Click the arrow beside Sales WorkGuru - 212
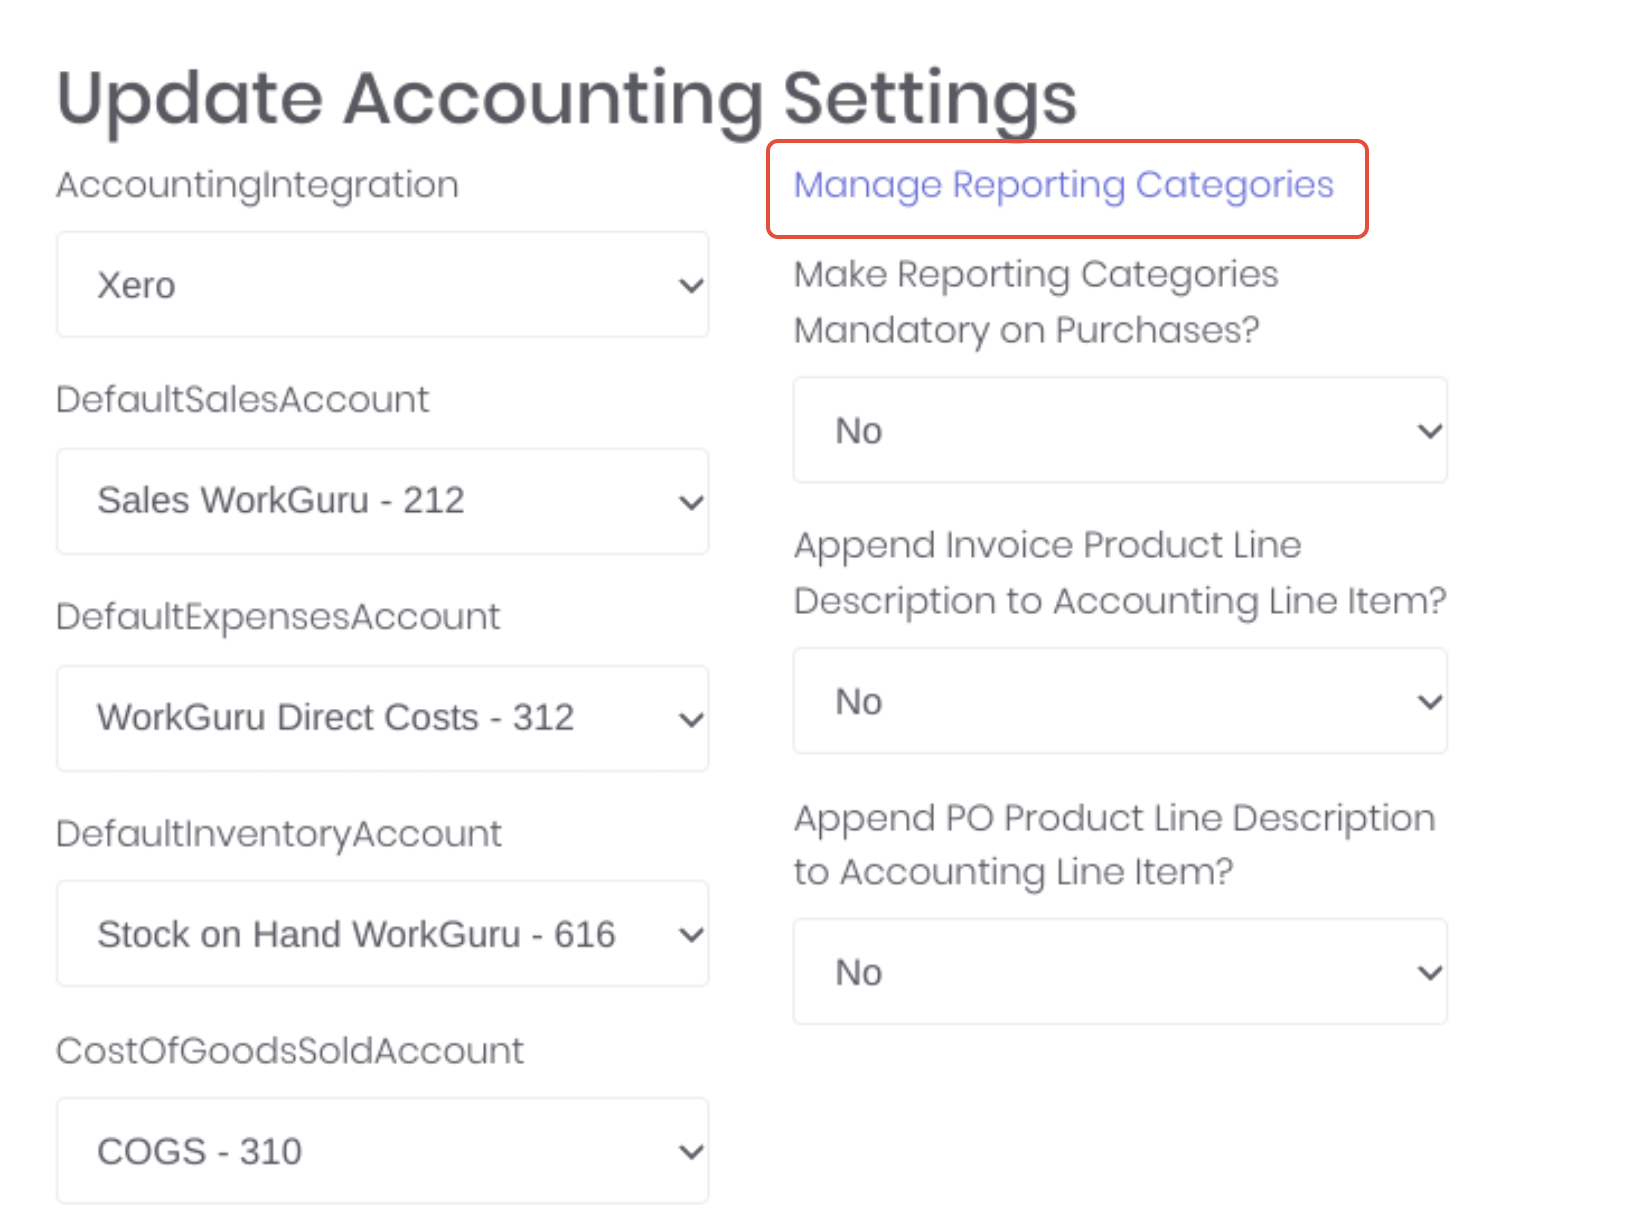 [691, 501]
